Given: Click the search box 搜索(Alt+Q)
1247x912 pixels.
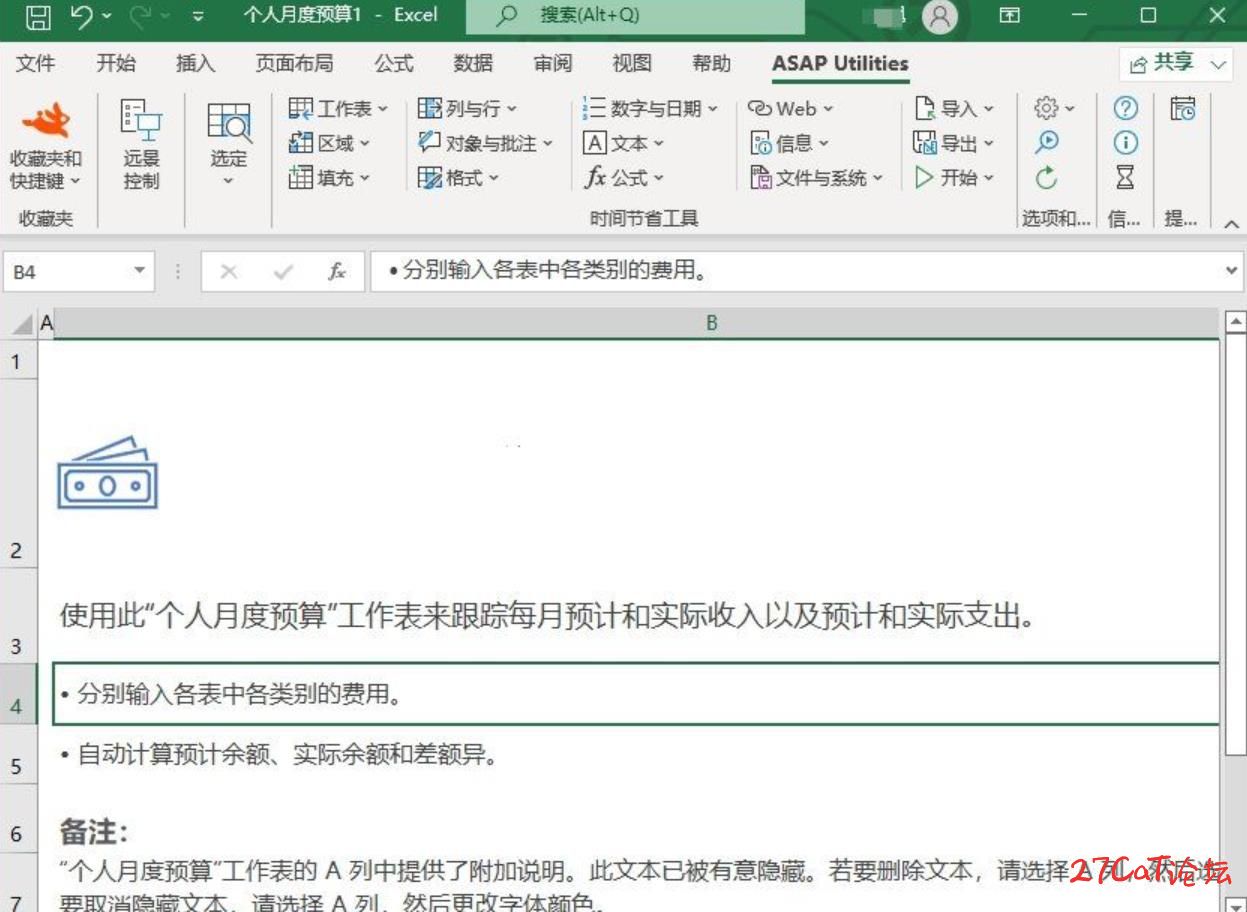Looking at the screenshot, I should (x=635, y=16).
